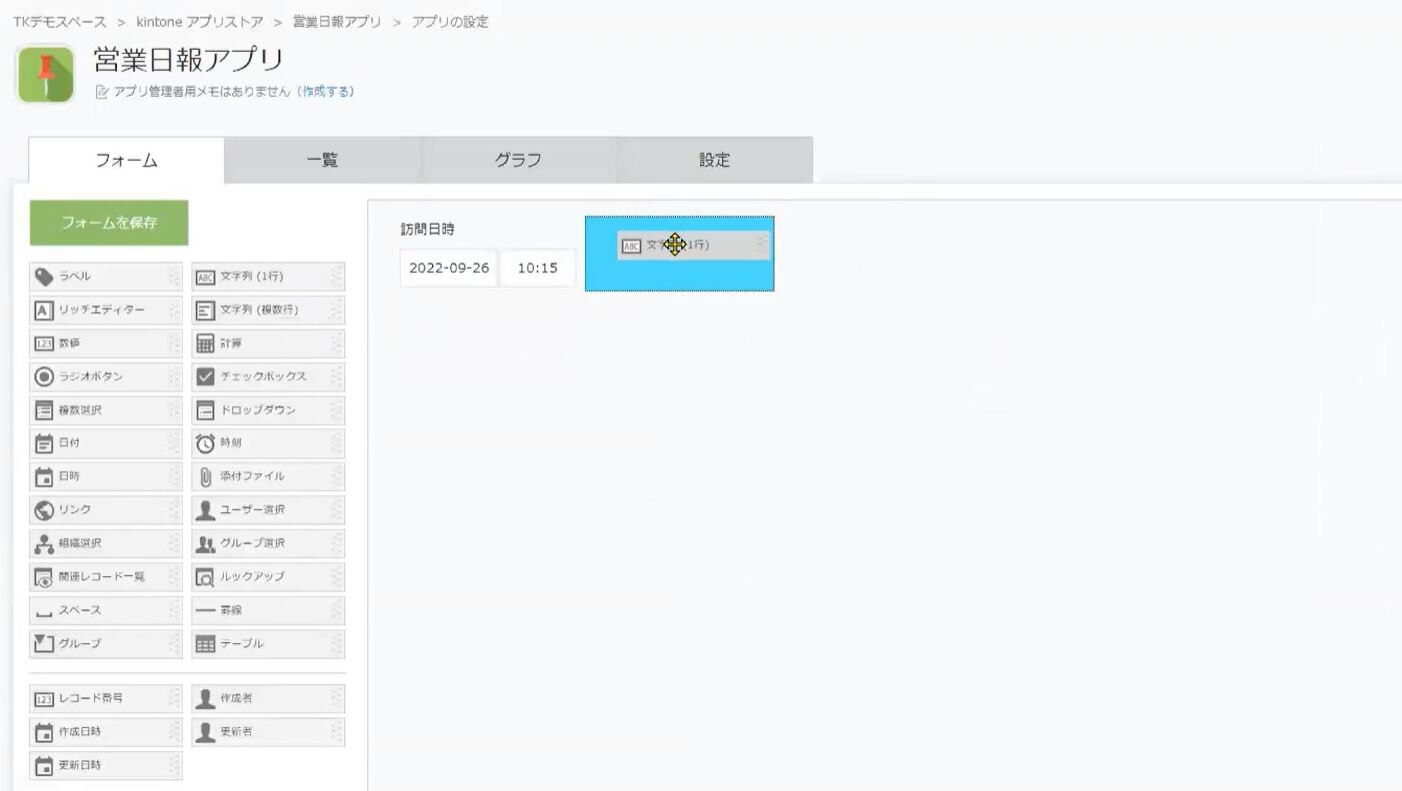Select the ユーザー選択 person icon
1402x791 pixels.
(205, 510)
